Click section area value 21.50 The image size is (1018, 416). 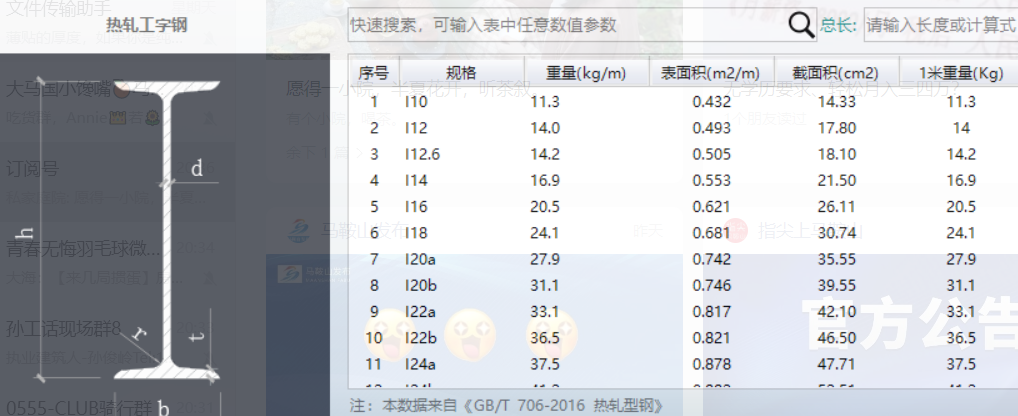[x=836, y=180]
